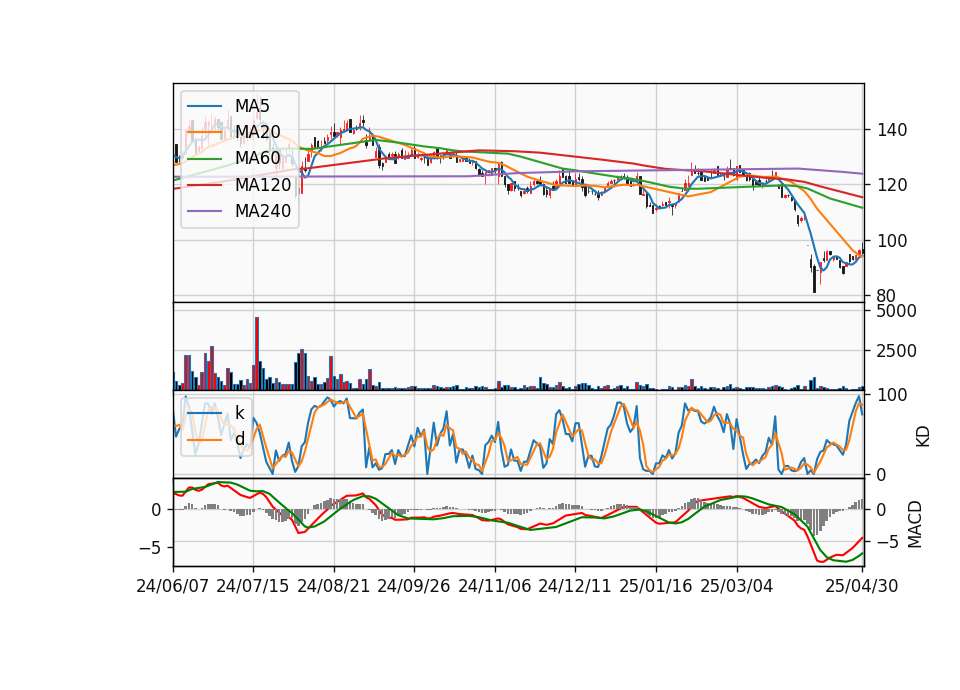Click the 2500 volume axis label
The height and width of the screenshot is (690, 960).
[897, 351]
